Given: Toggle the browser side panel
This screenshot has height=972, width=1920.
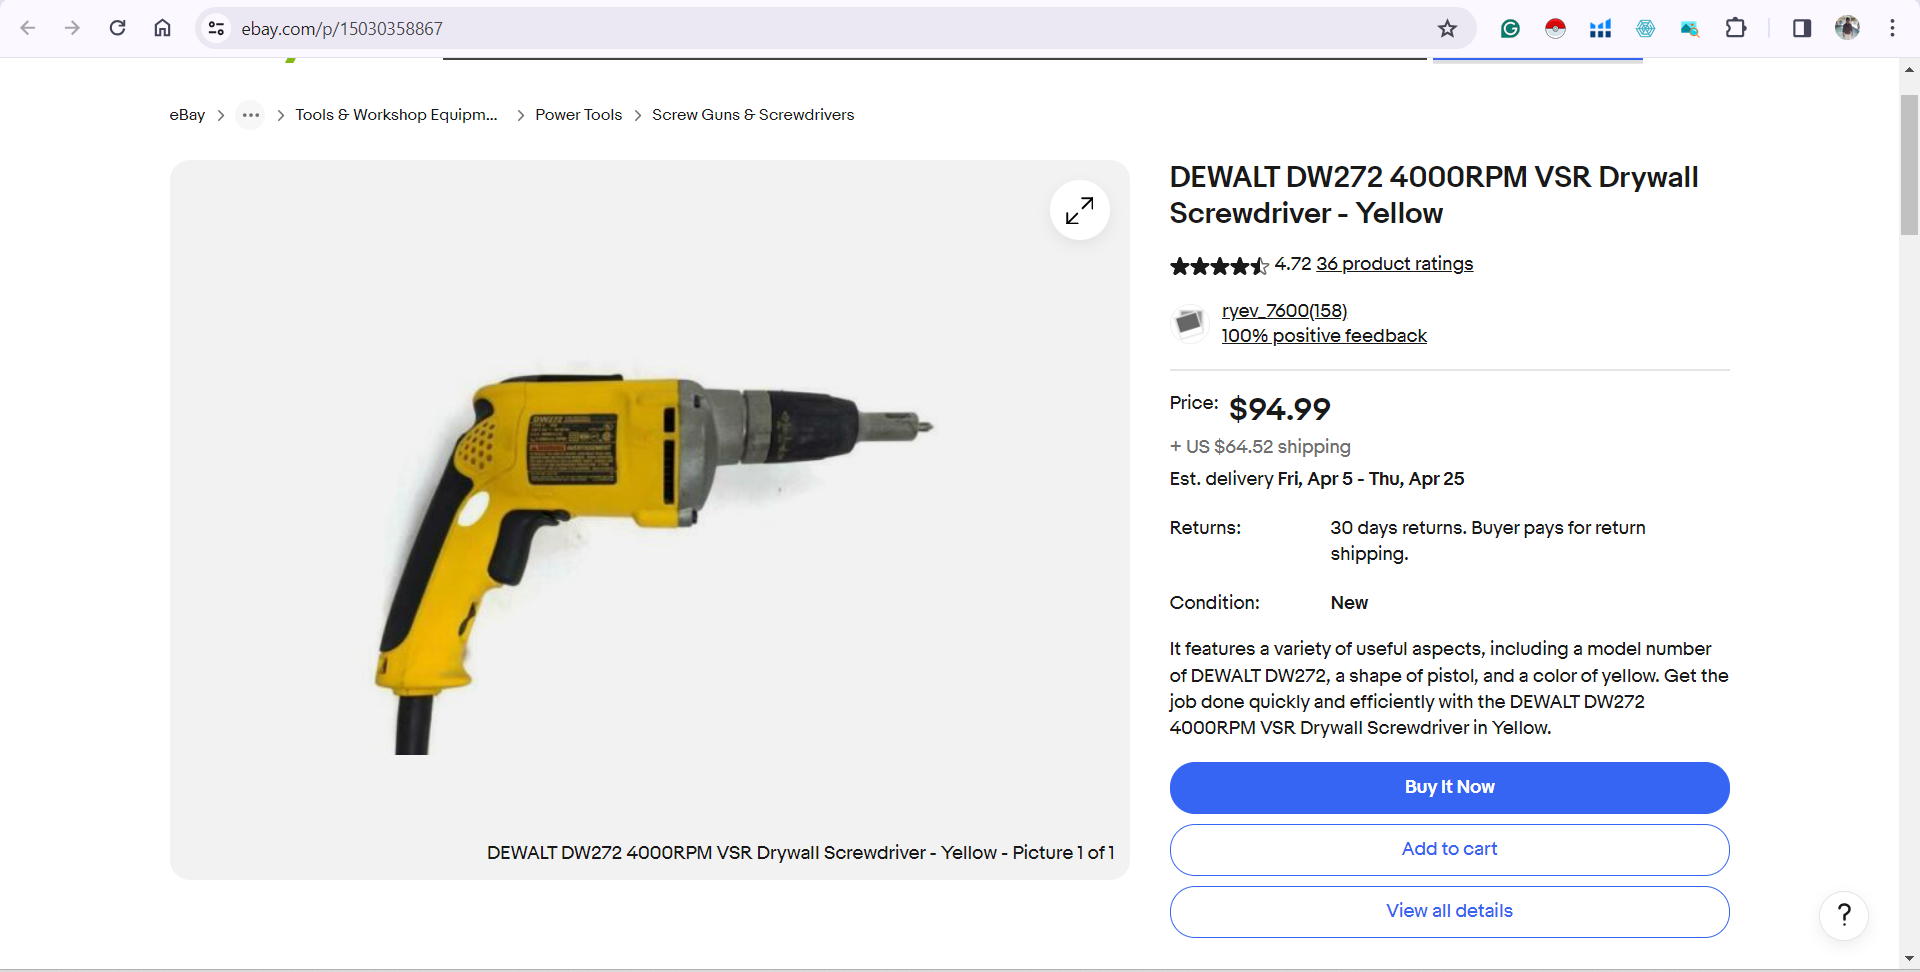Looking at the screenshot, I should [x=1802, y=28].
